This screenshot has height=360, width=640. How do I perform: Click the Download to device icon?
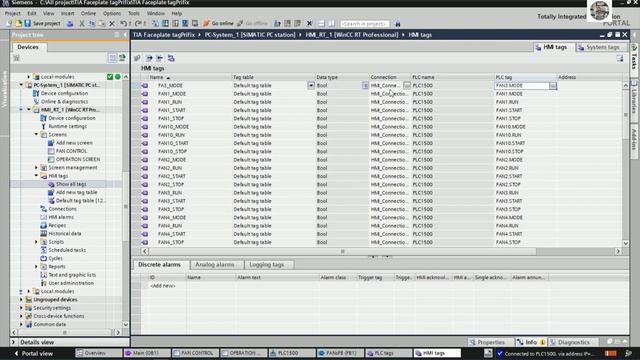click(x=165, y=23)
